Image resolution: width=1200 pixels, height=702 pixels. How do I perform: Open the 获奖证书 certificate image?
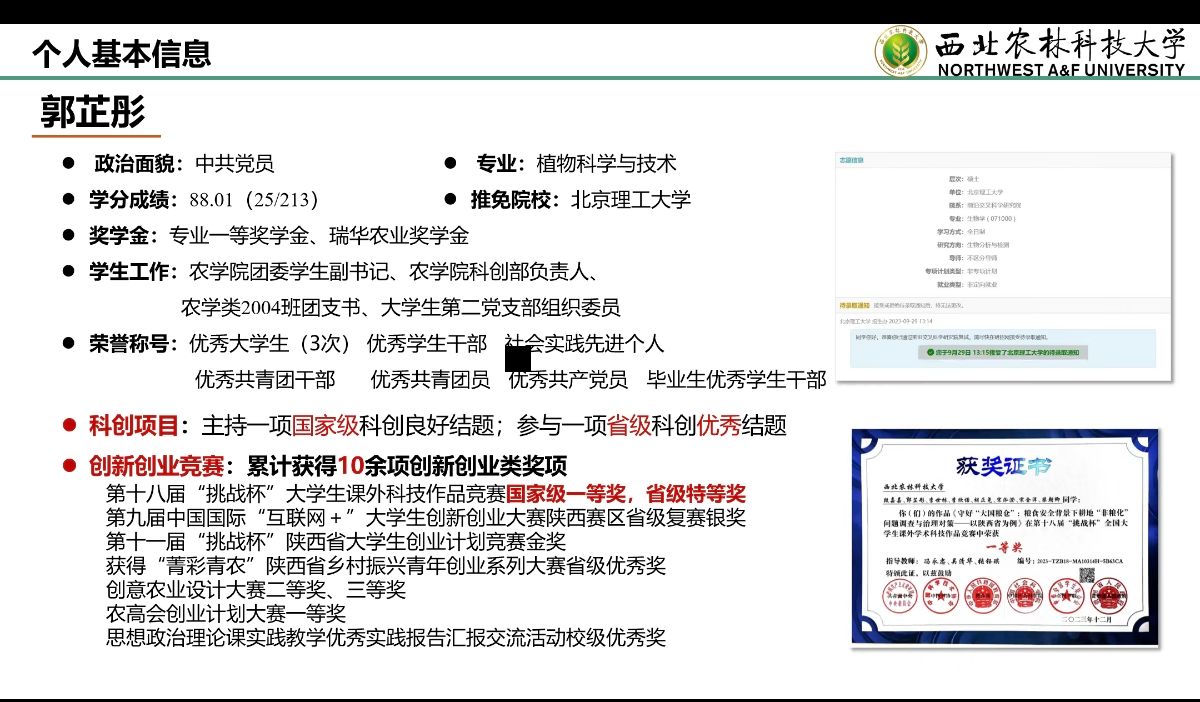[1005, 537]
